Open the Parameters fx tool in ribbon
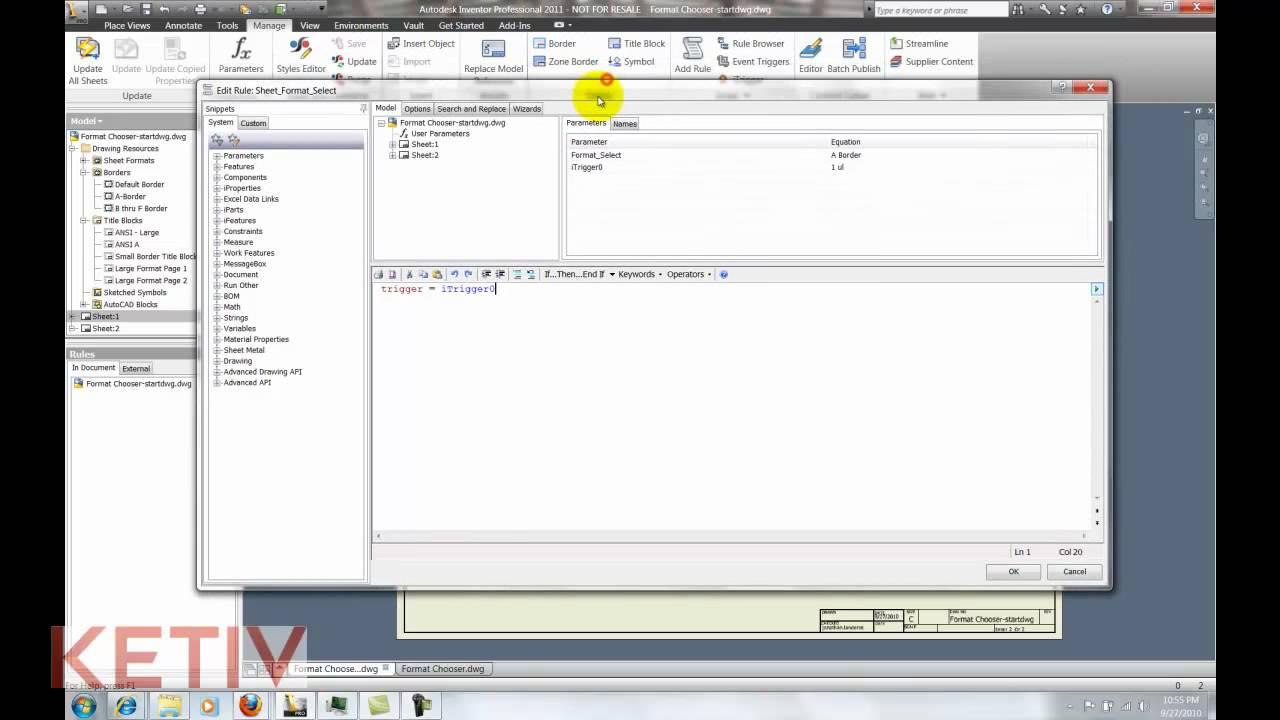 pyautogui.click(x=241, y=55)
